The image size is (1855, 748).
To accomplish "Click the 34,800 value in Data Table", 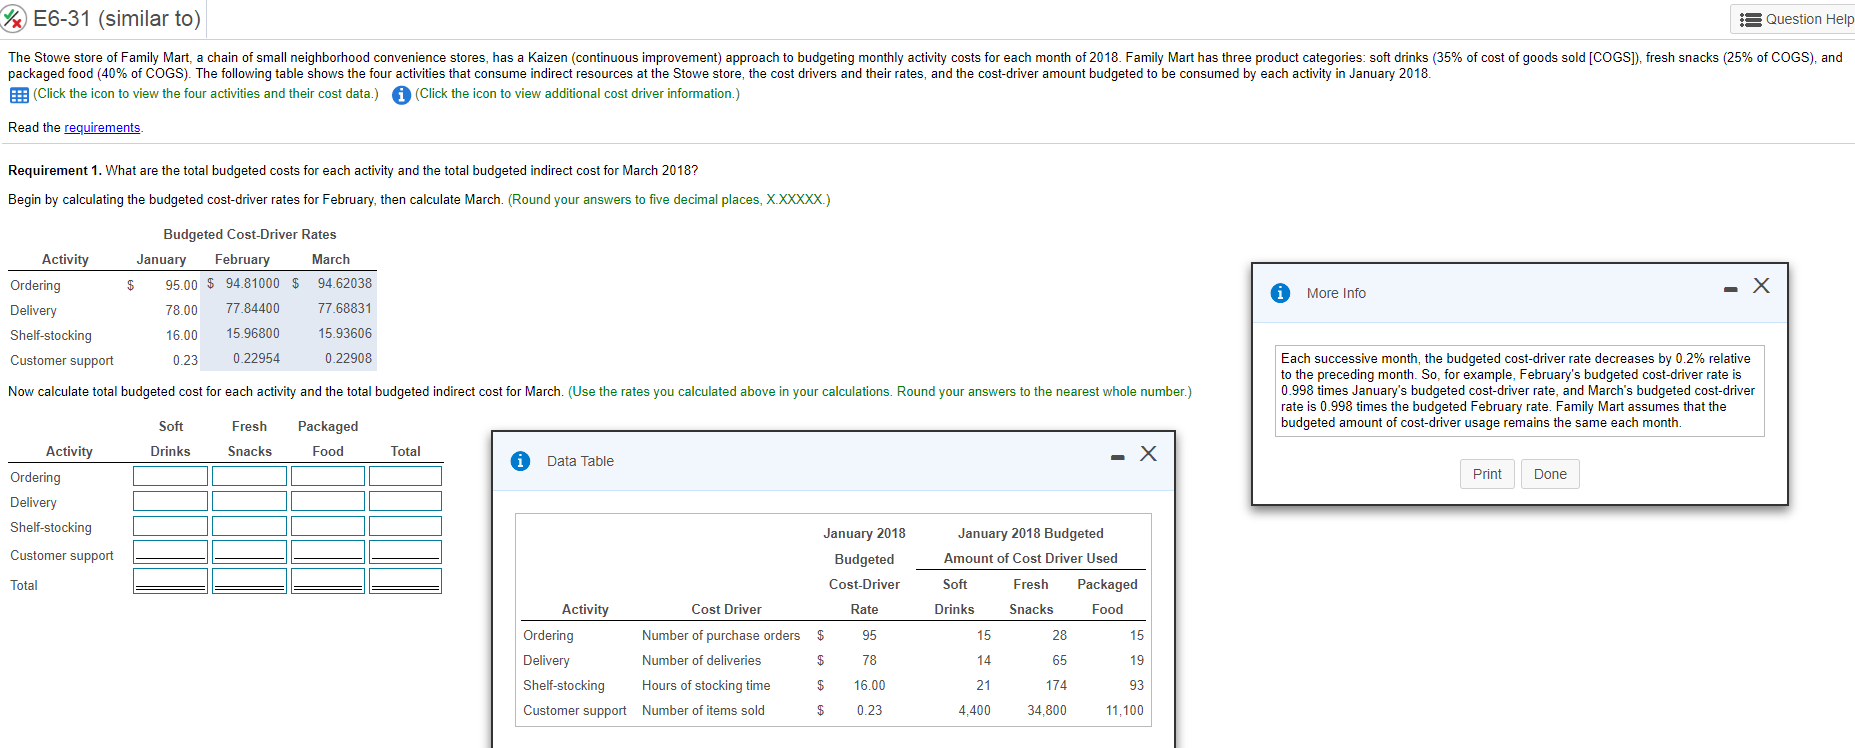I will tap(1047, 710).
